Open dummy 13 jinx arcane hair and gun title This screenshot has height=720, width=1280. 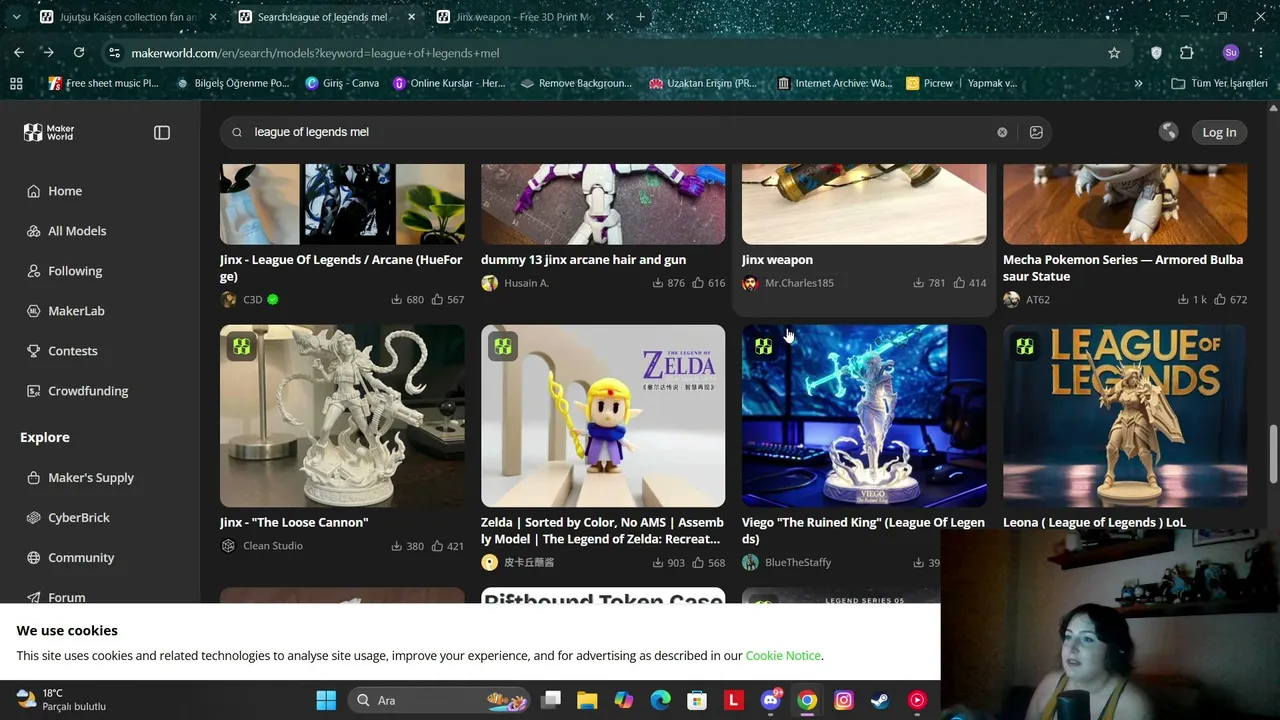click(x=583, y=260)
